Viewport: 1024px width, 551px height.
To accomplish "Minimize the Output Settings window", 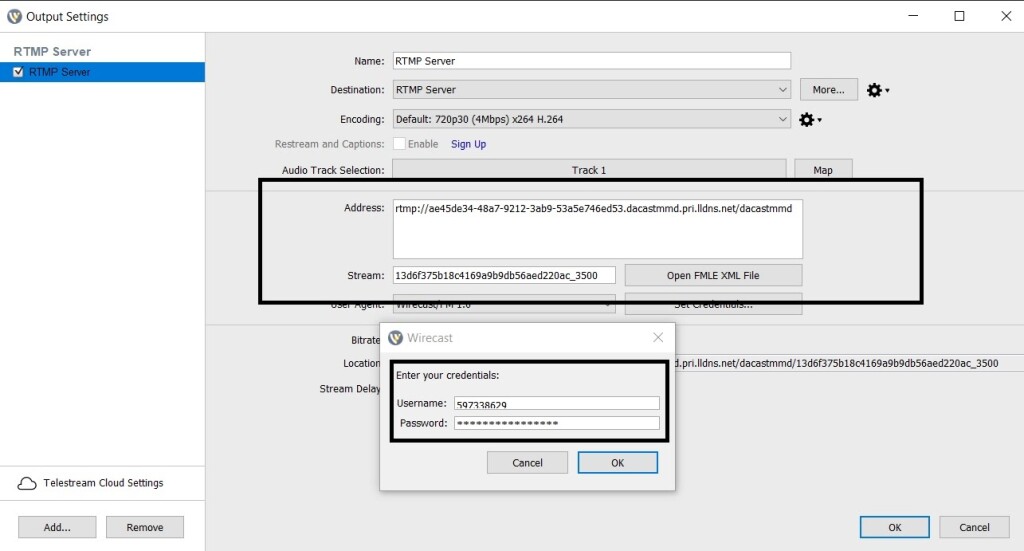I will (x=913, y=16).
